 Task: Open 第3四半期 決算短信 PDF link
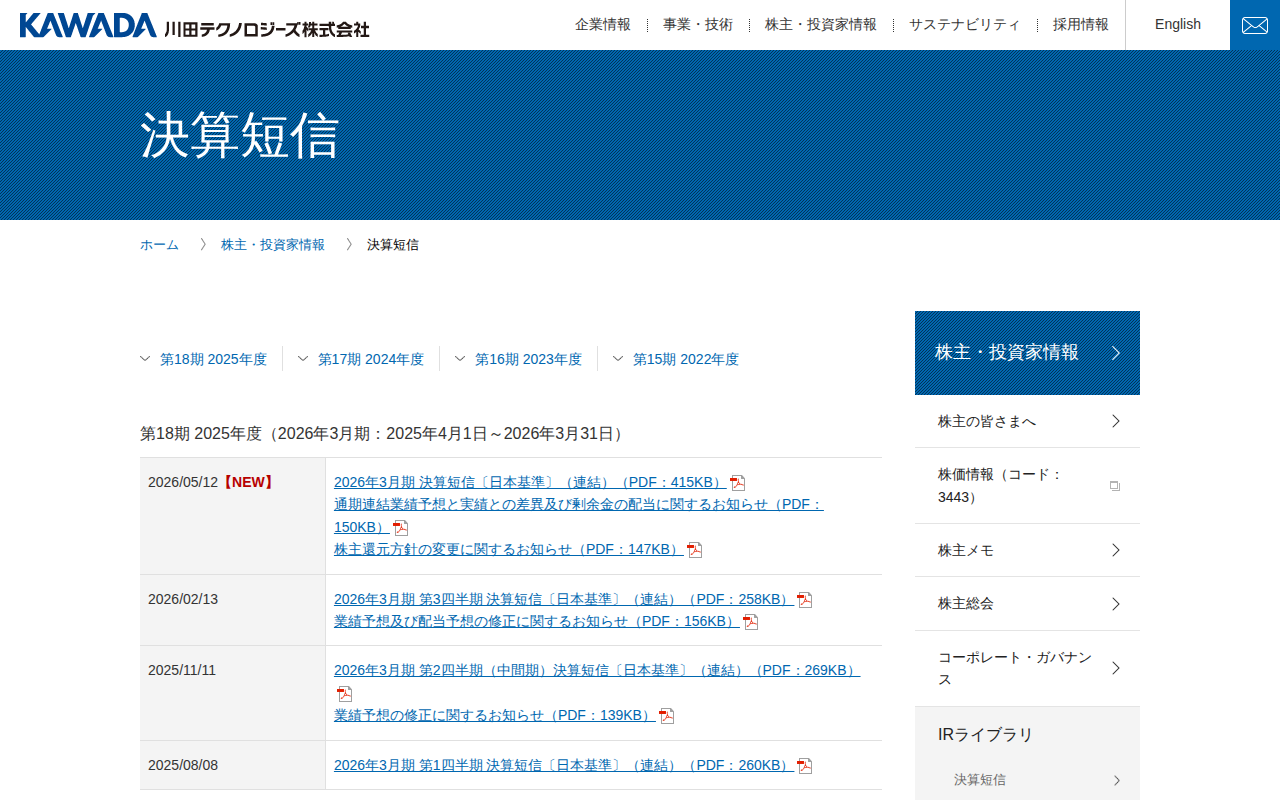(x=564, y=600)
